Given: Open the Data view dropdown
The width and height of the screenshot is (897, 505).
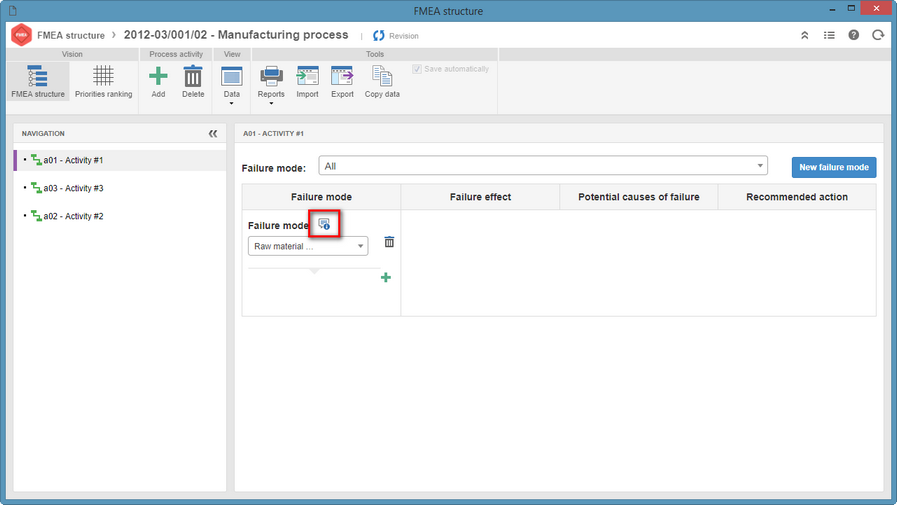Looking at the screenshot, I should [232, 85].
